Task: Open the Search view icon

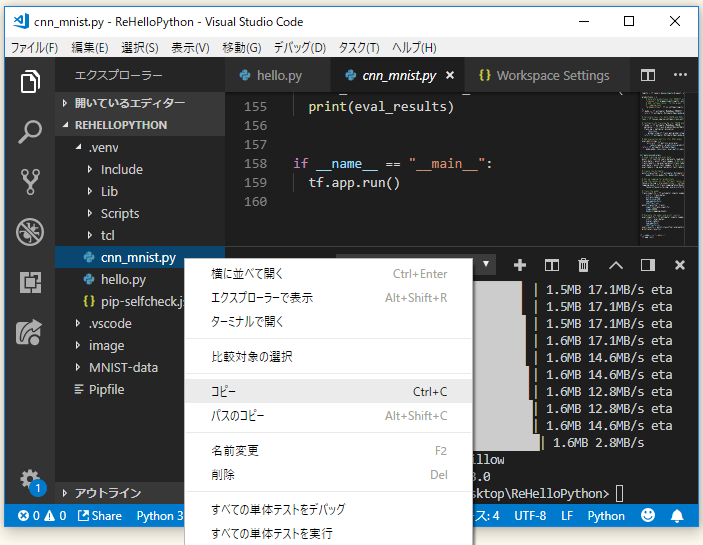Action: 30,132
